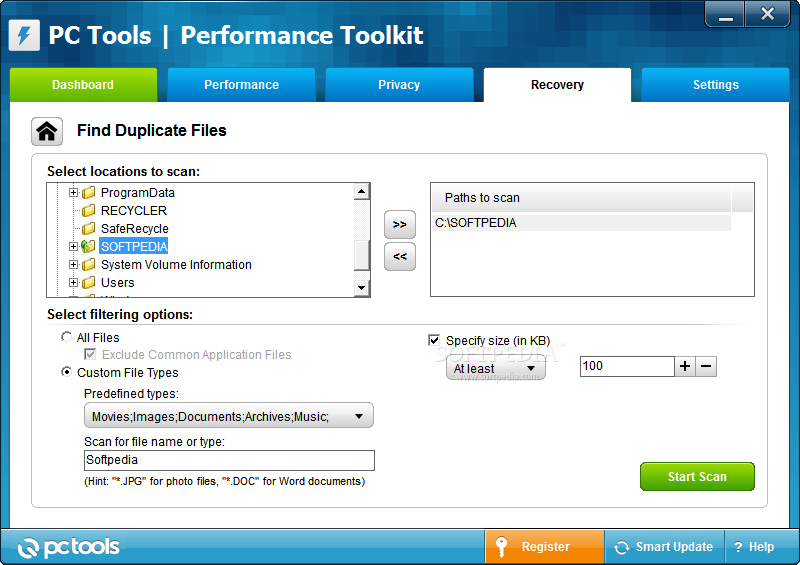
Task: Expand the SOFTPEDIA tree node
Action: pyautogui.click(x=73, y=247)
